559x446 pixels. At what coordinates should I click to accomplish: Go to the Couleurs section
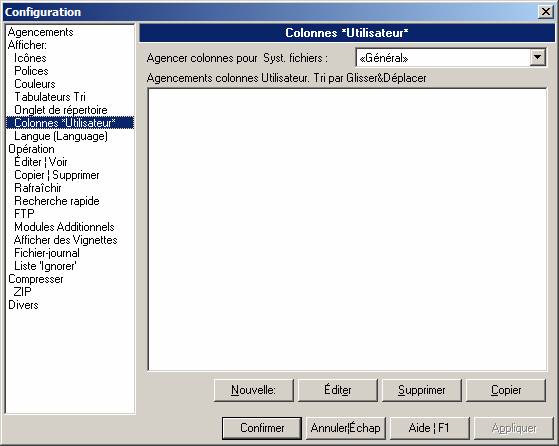click(35, 84)
